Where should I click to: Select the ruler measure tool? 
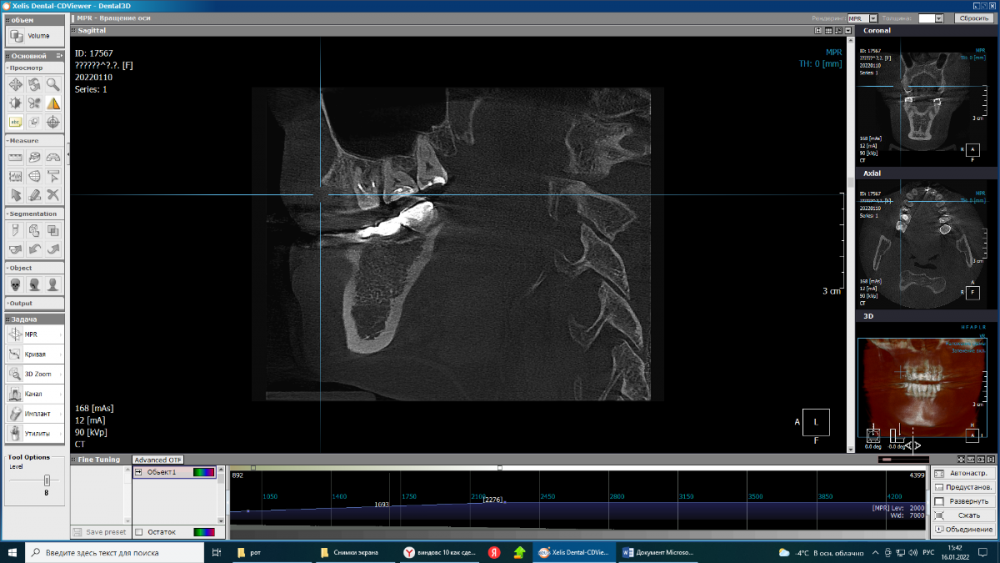(16, 157)
